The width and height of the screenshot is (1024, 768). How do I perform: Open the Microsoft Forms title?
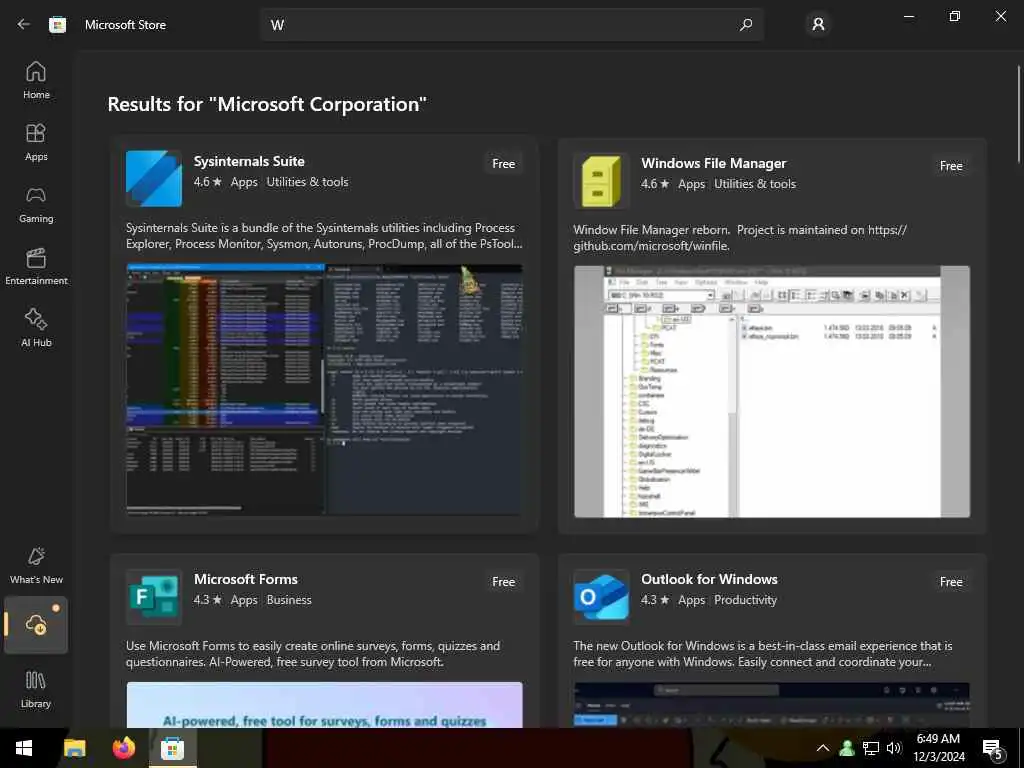246,579
